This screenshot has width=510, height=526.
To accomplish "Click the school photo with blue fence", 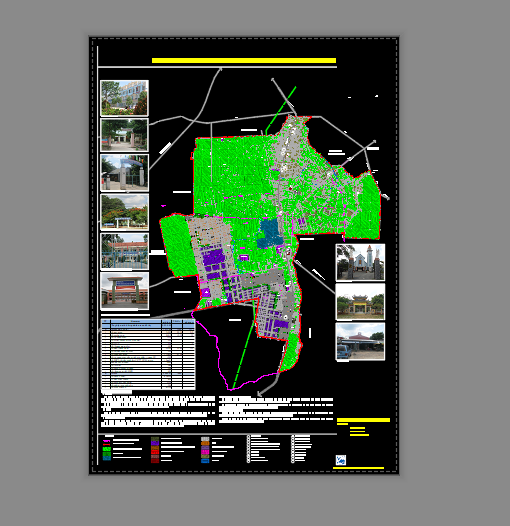I will [x=124, y=251].
